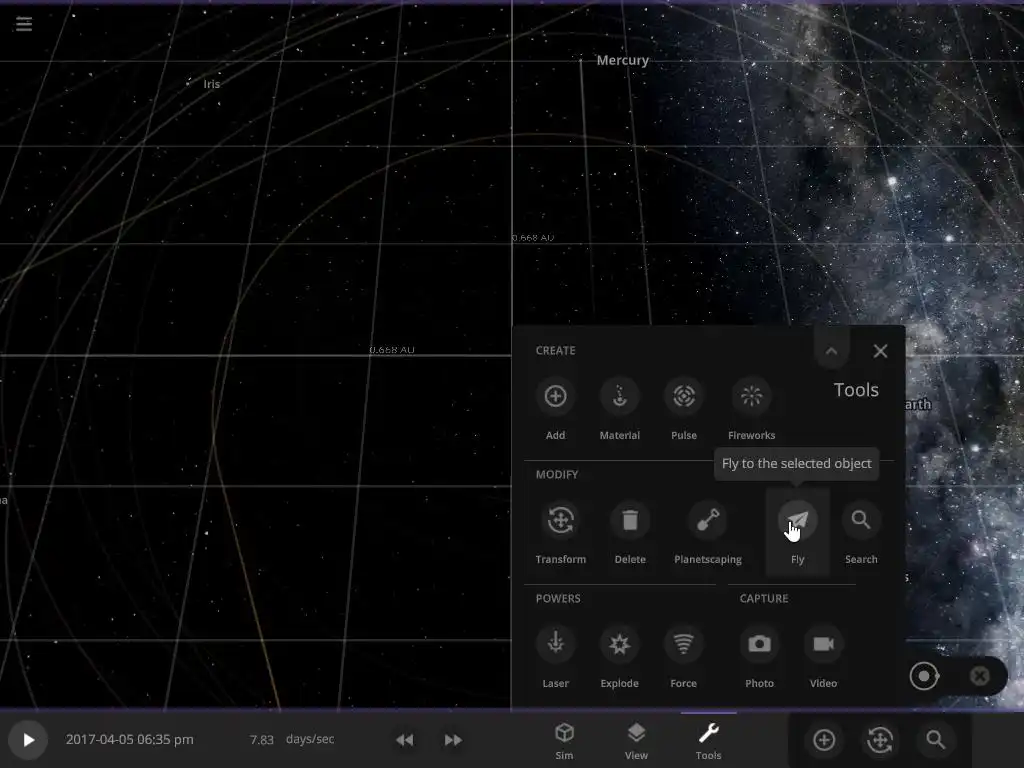Click the Add shortcut in bottom bar
Viewport: 1024px width, 768px height.
point(824,740)
